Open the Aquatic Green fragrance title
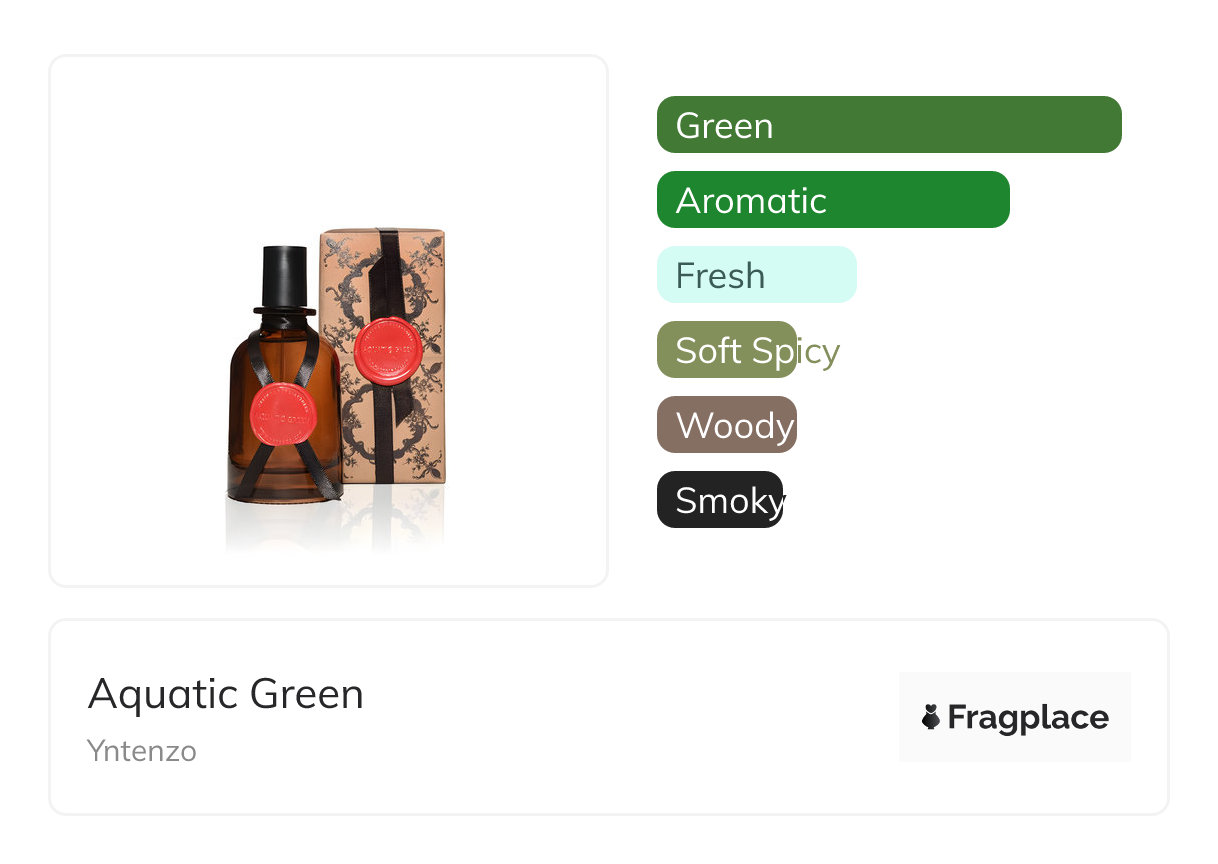Image resolution: width=1218 pixels, height=864 pixels. [226, 694]
